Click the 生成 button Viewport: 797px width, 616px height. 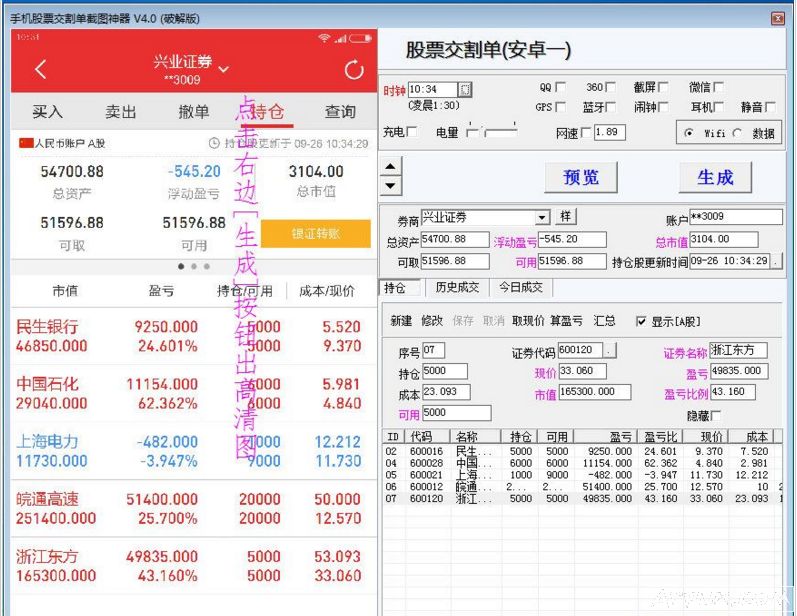715,177
